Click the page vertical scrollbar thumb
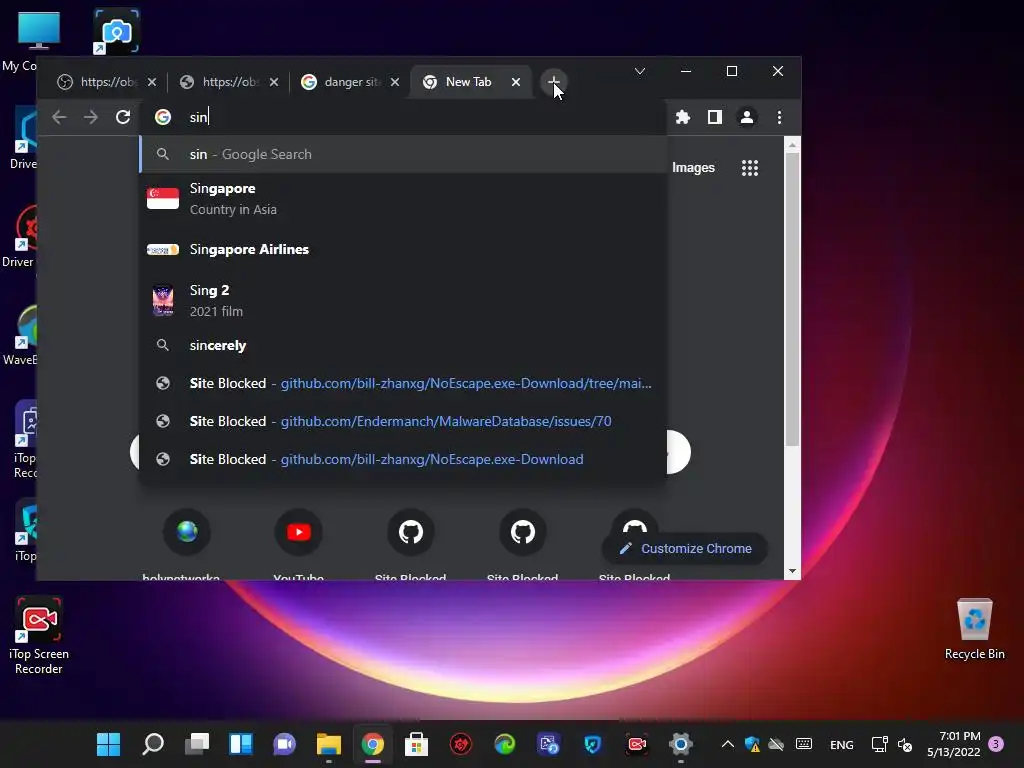This screenshot has width=1024, height=768. (792, 300)
